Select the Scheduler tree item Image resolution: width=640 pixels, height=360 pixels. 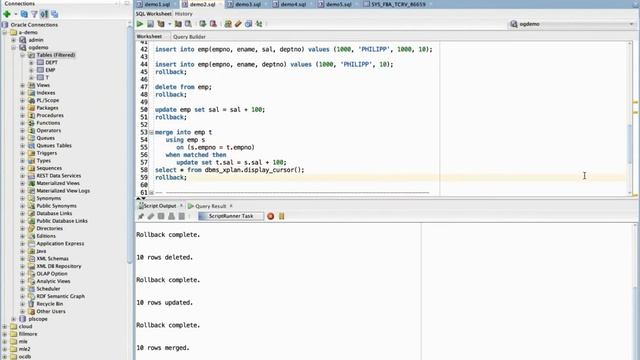(x=48, y=289)
